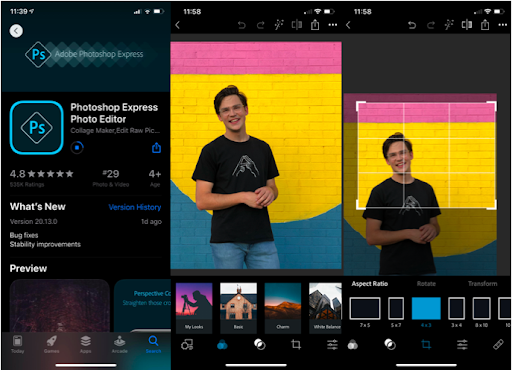Tap the compare before/after icon in the right editor
This screenshot has width=512, height=370.
467,25
